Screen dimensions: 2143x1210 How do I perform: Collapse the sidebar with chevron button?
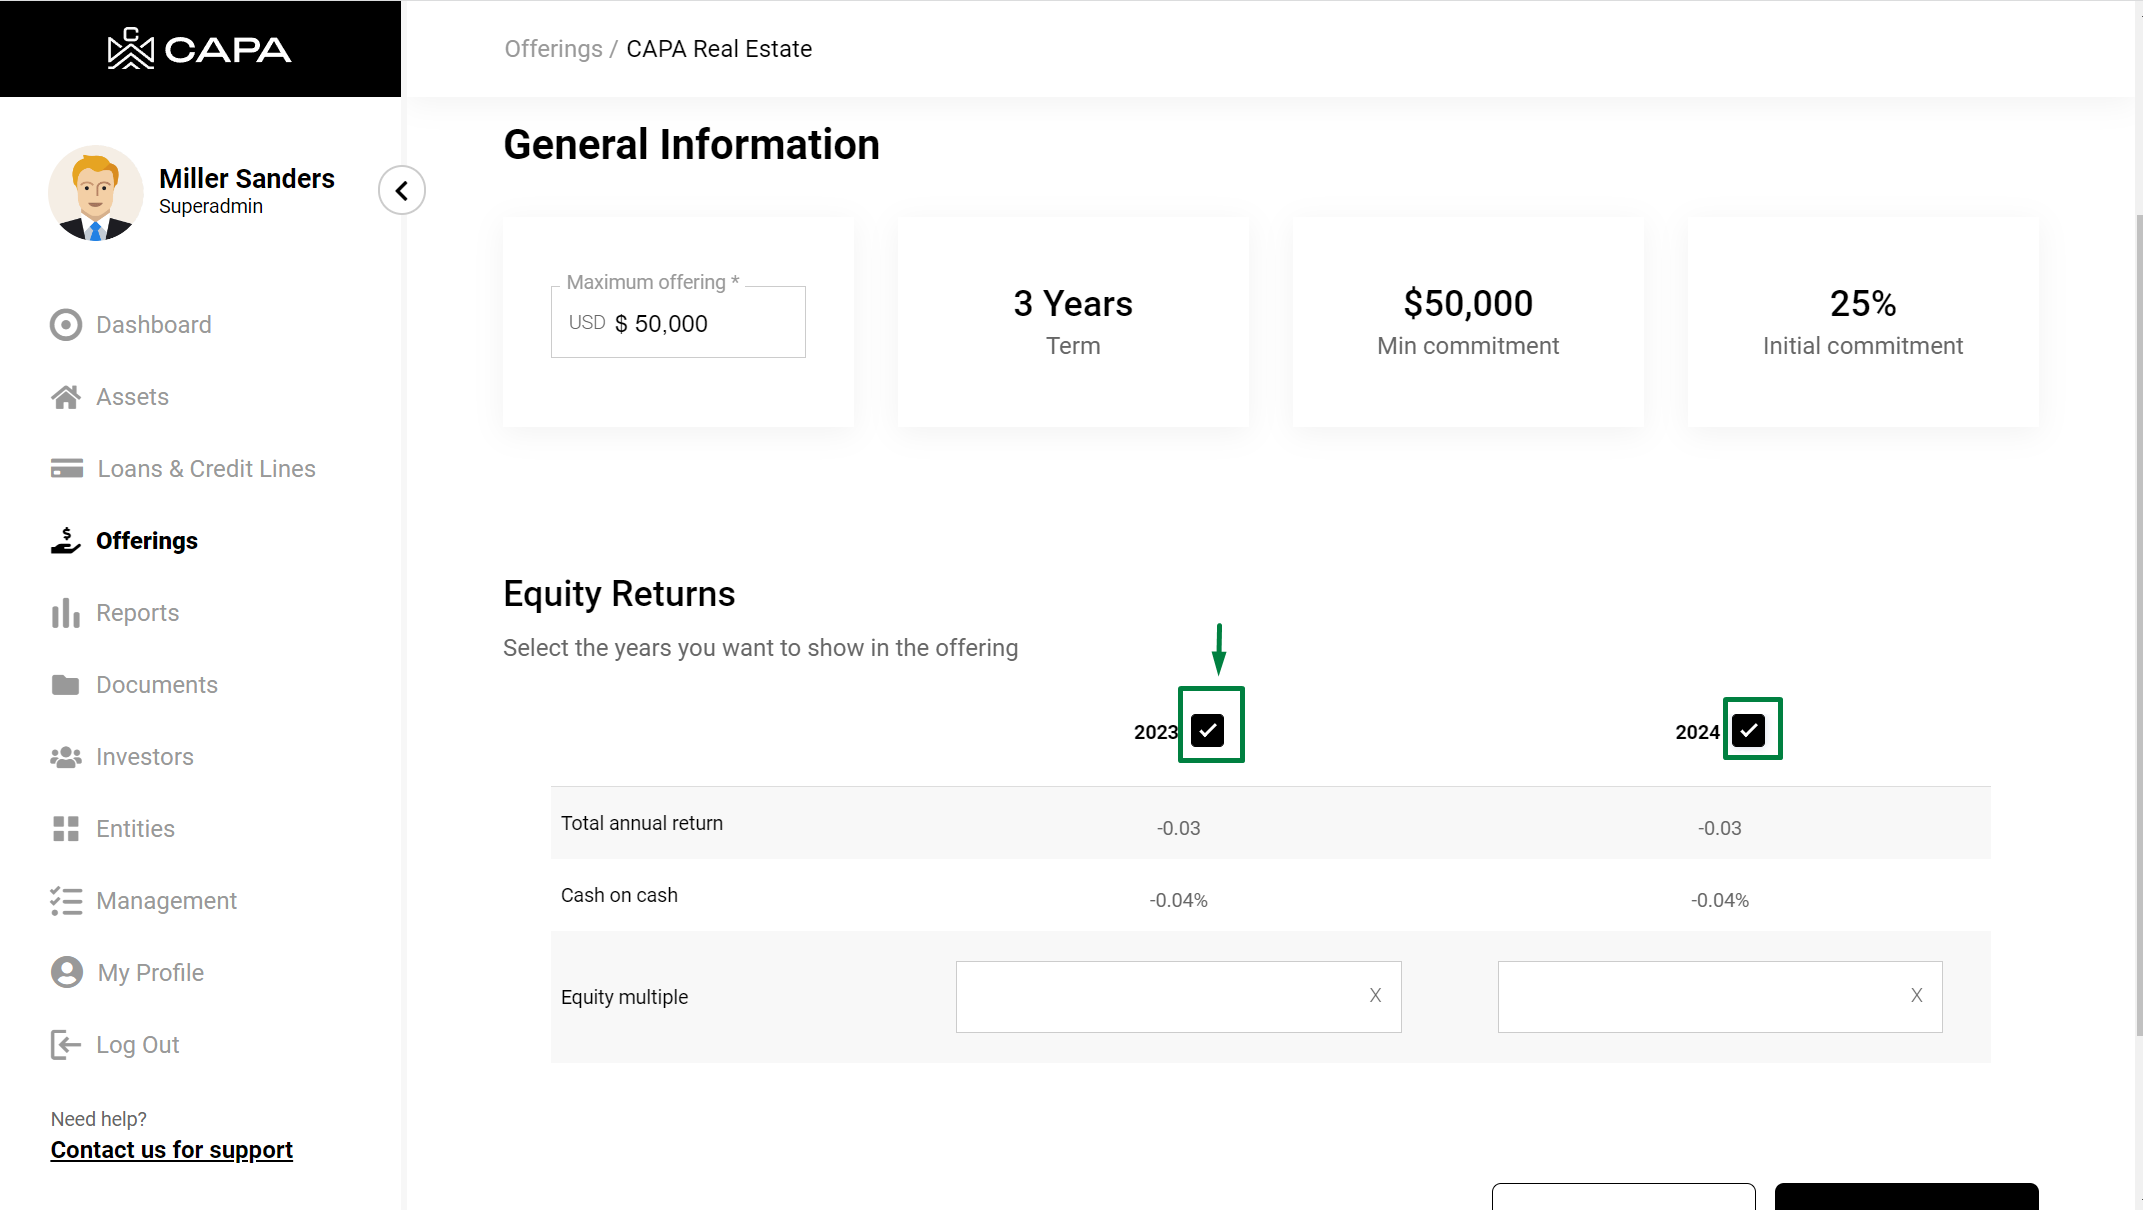coord(402,190)
